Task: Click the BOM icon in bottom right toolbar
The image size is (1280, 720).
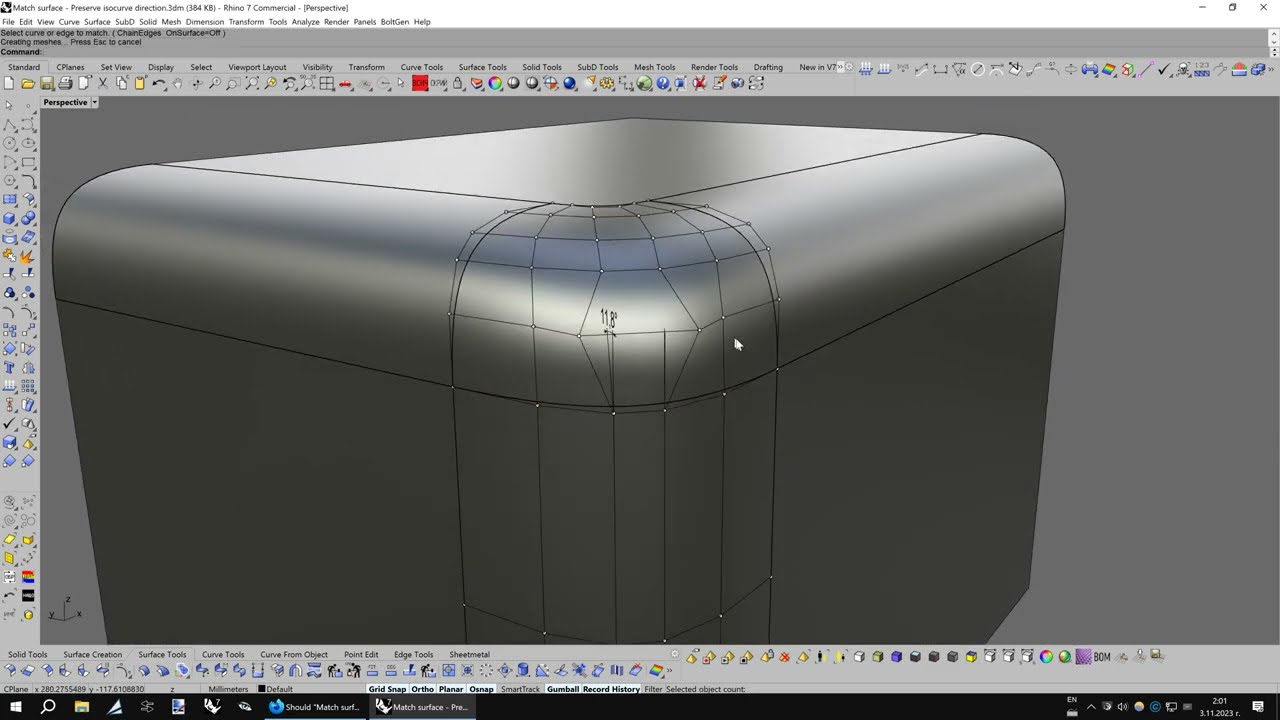Action: click(x=1102, y=657)
